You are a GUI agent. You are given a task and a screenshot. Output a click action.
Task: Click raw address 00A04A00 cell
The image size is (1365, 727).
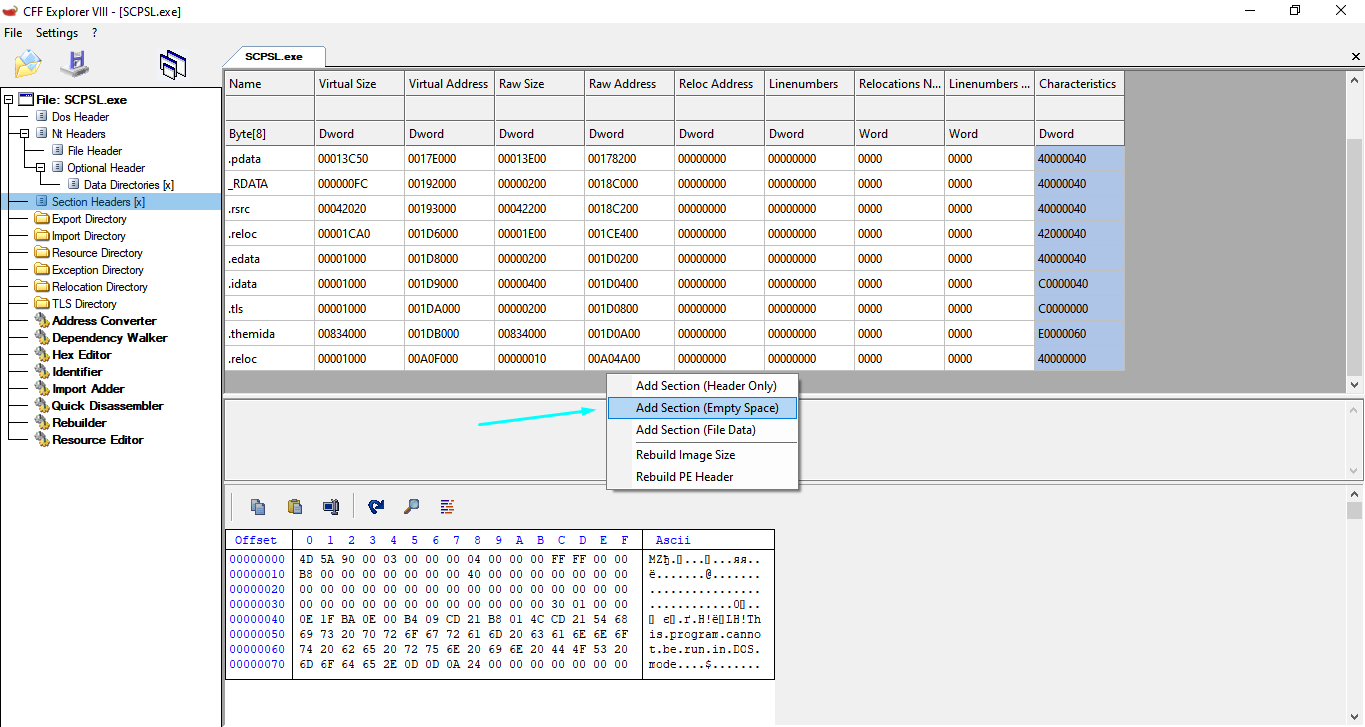[629, 359]
